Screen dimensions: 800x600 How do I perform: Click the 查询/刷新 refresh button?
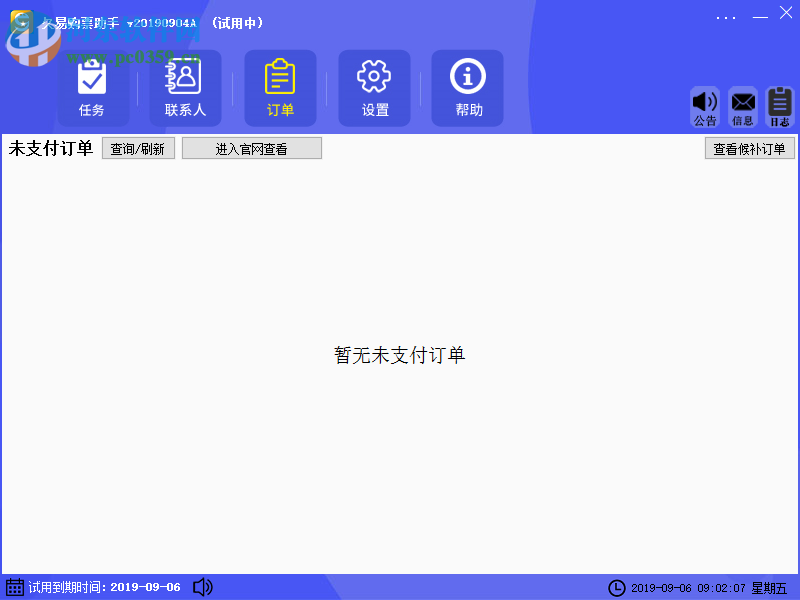[x=138, y=147]
